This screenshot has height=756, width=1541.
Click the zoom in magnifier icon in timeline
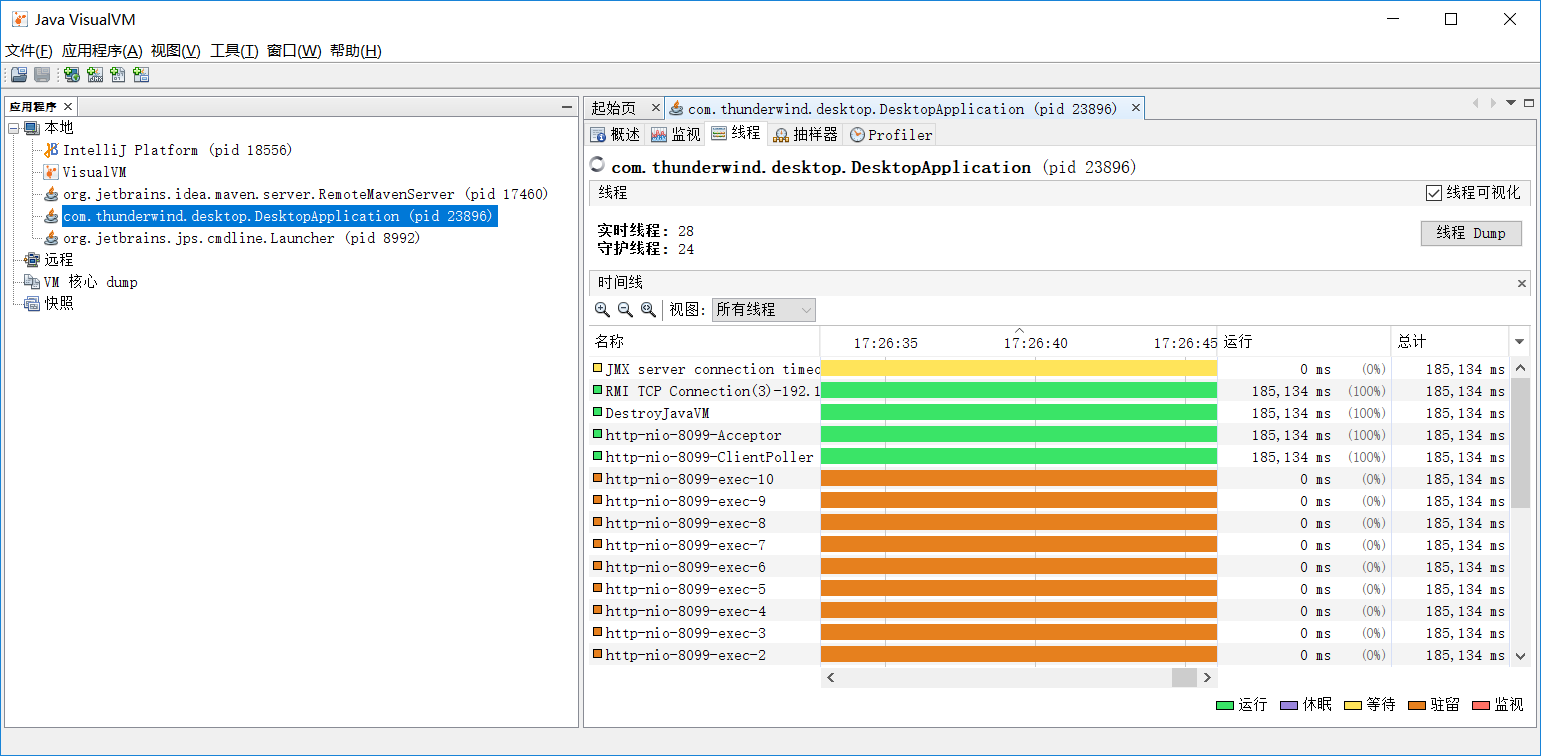tap(602, 310)
